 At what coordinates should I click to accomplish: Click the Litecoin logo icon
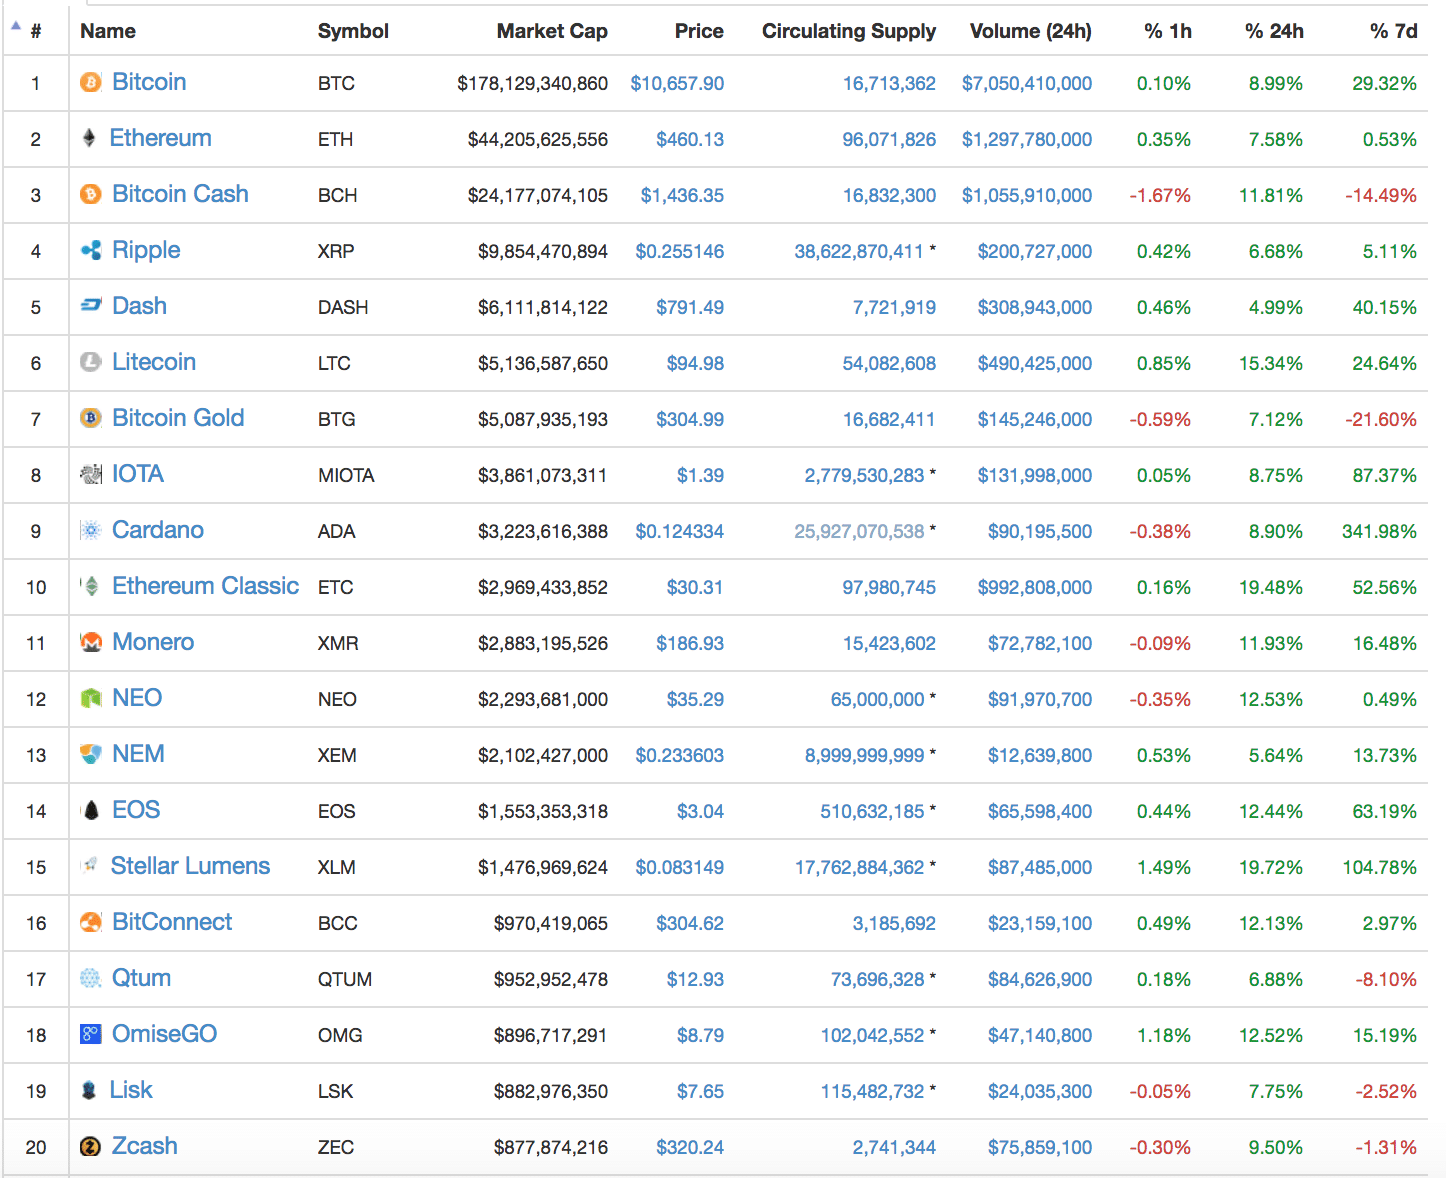(x=91, y=362)
